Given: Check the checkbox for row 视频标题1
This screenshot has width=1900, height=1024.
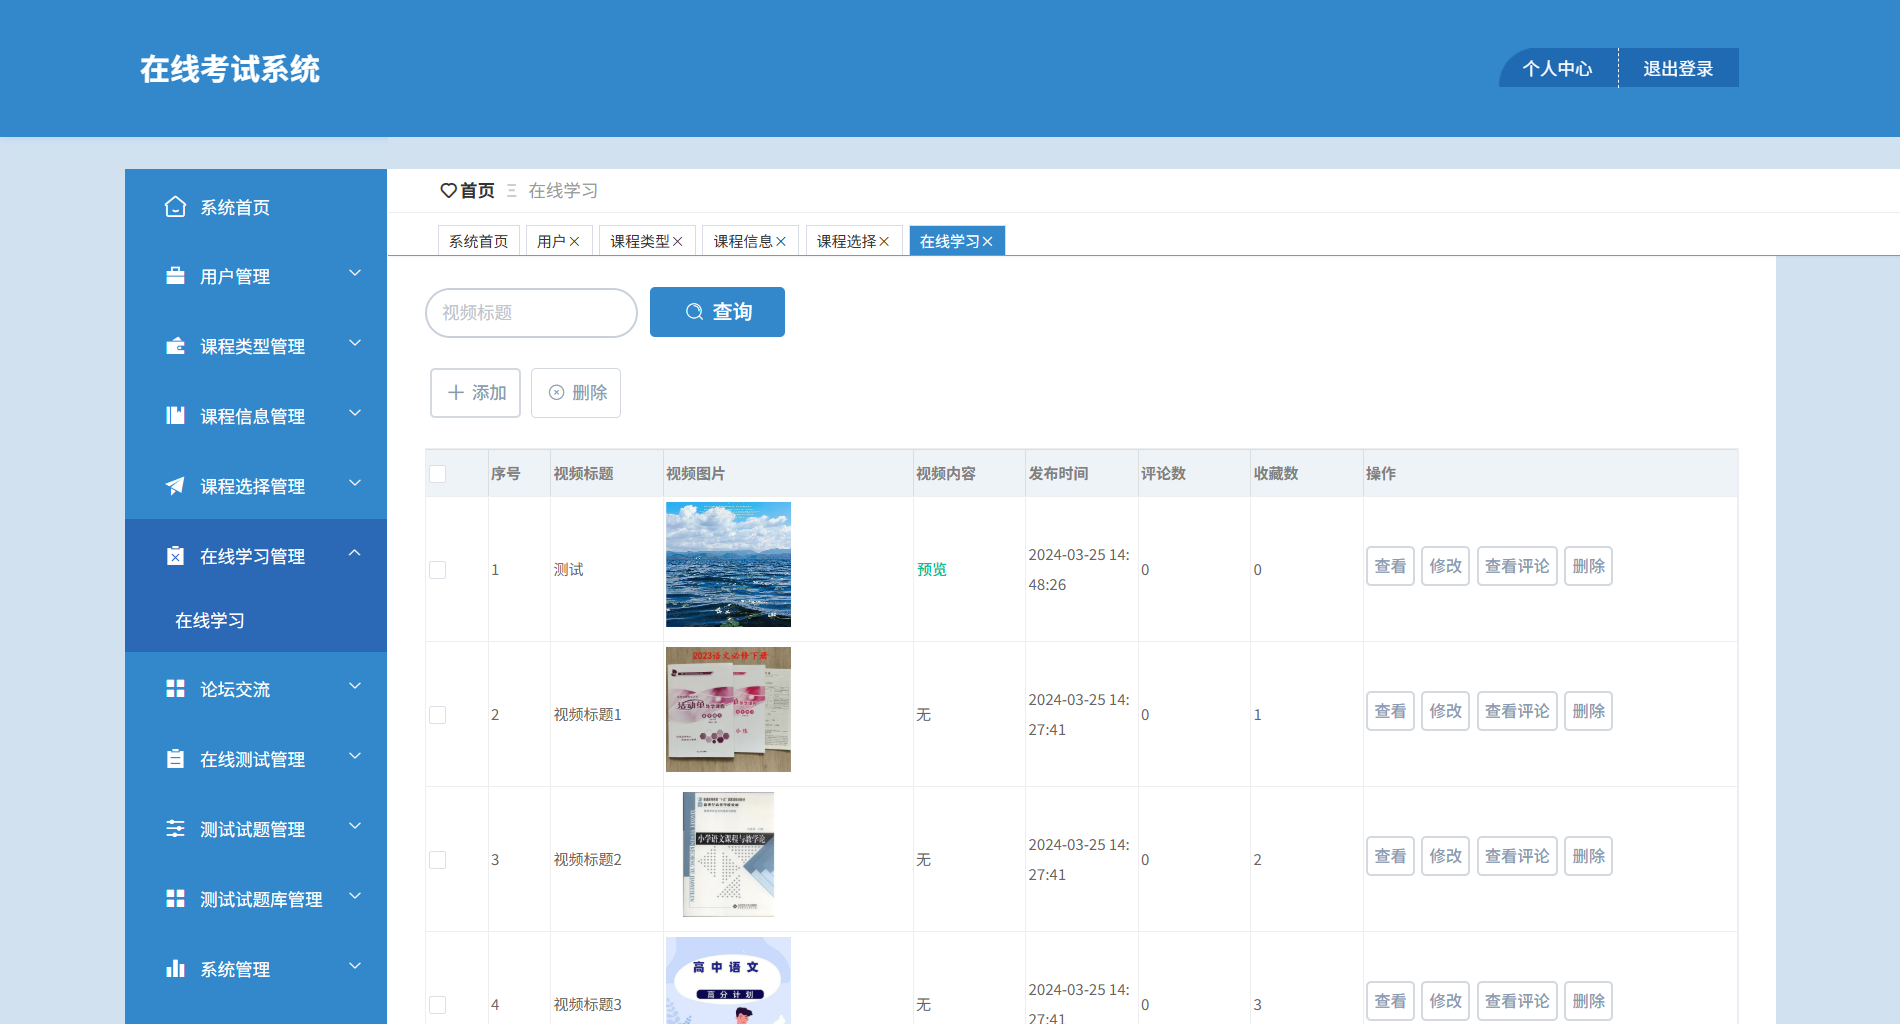Looking at the screenshot, I should coord(438,715).
